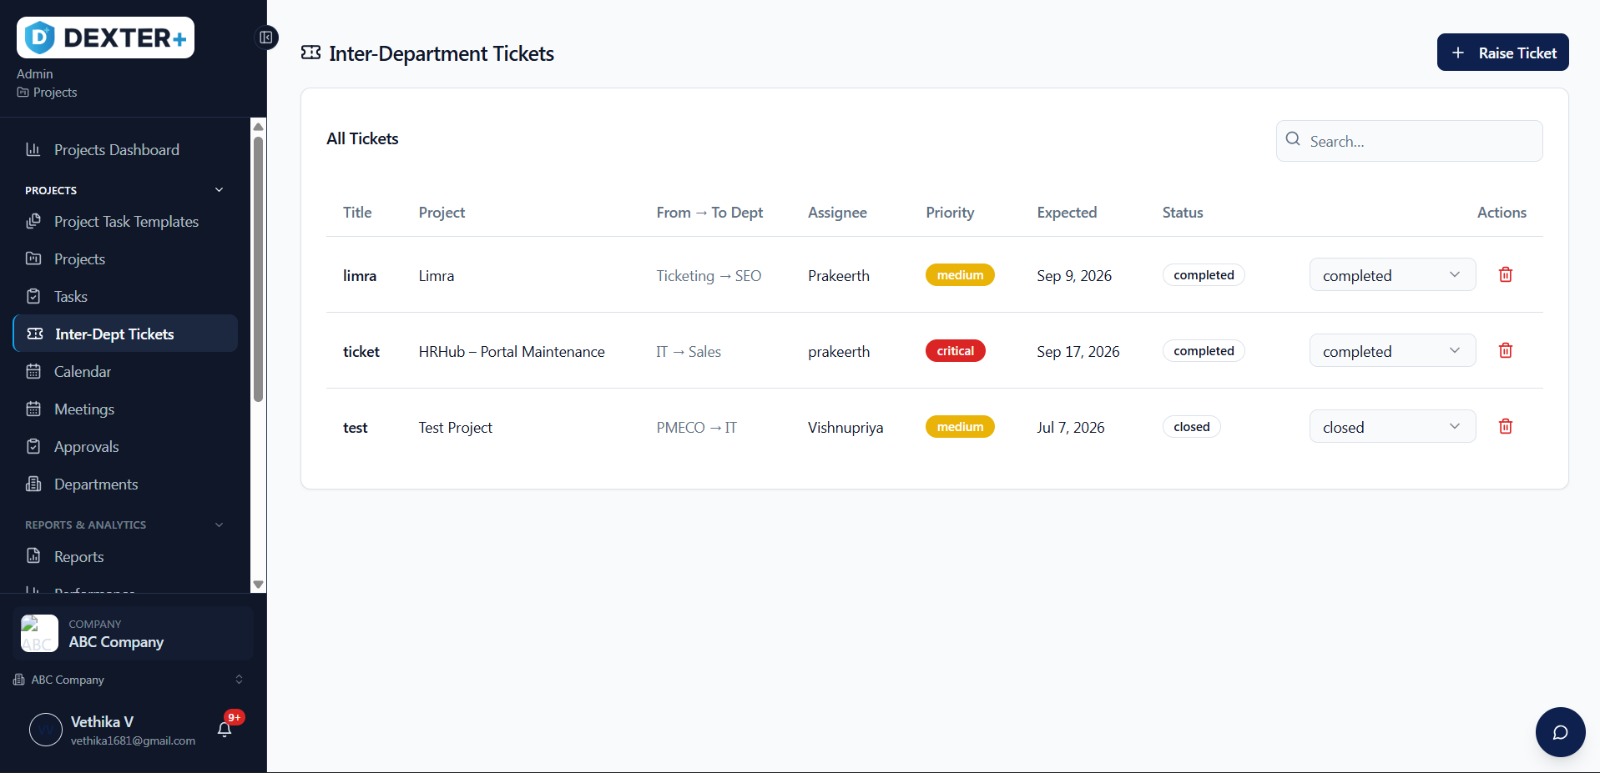
Task: Open Approvals page
Action: (x=125, y=447)
